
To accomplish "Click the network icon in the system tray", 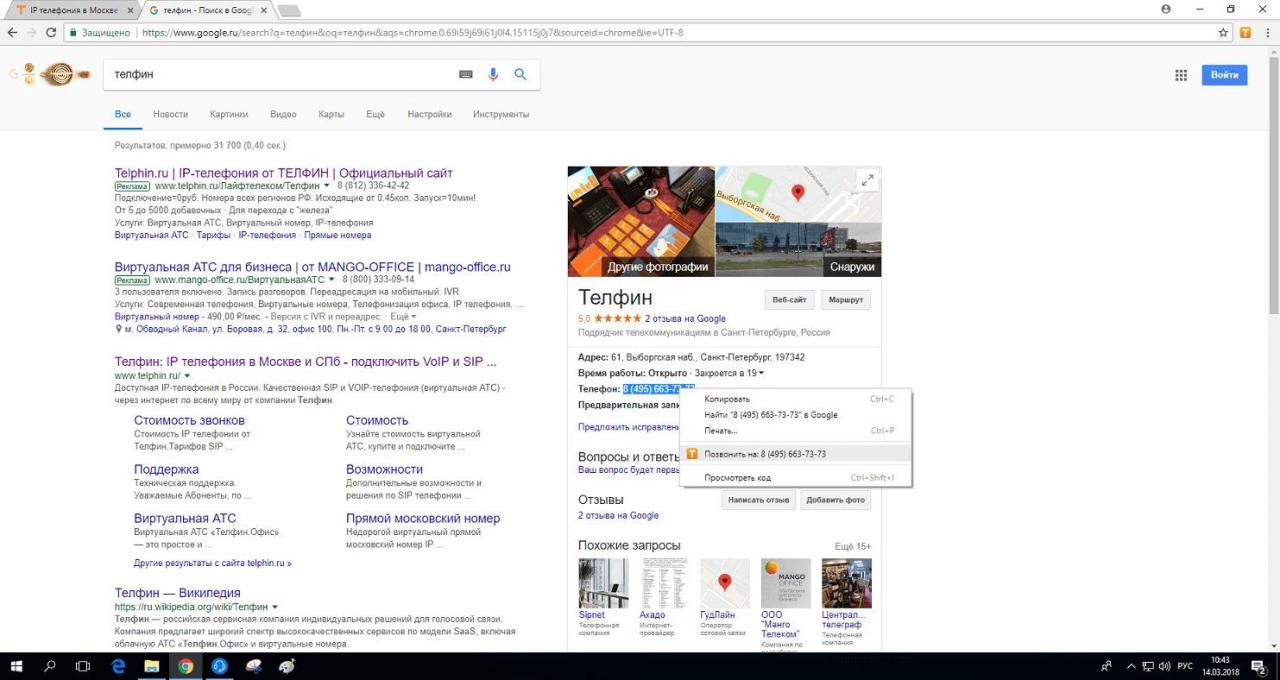I will pyautogui.click(x=1148, y=666).
